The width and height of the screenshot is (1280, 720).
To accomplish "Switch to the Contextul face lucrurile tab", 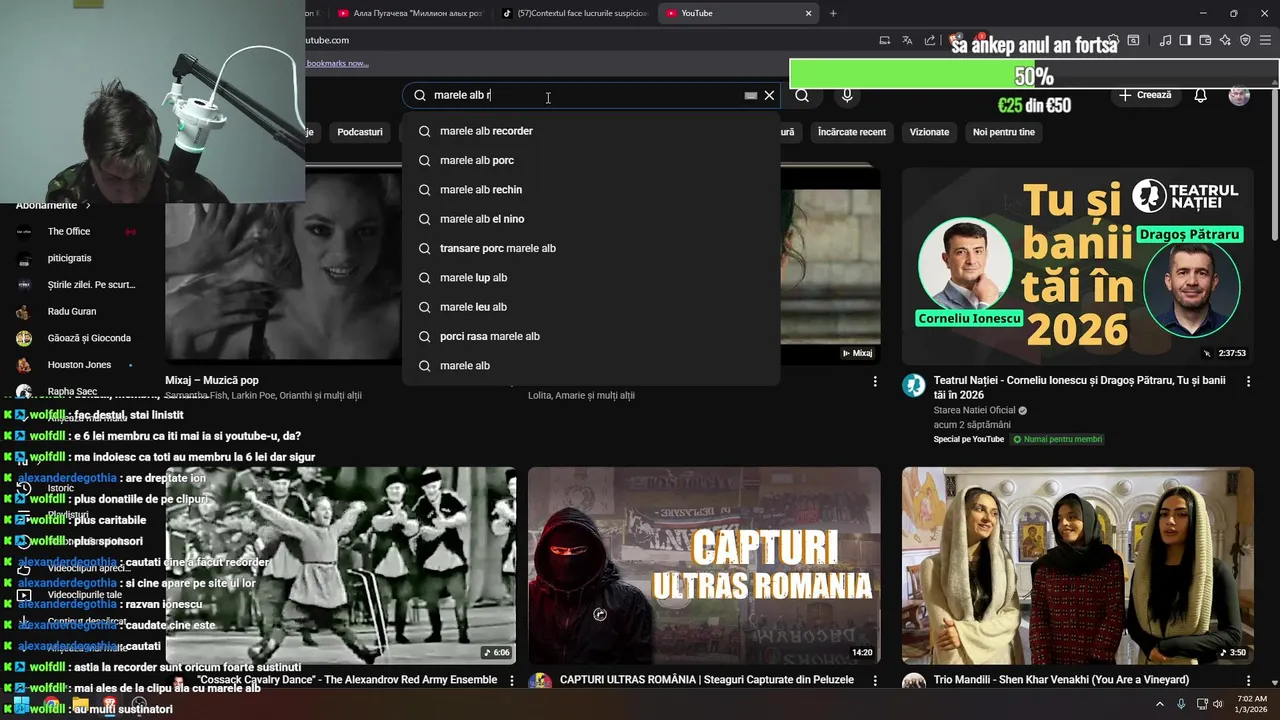I will 575,13.
